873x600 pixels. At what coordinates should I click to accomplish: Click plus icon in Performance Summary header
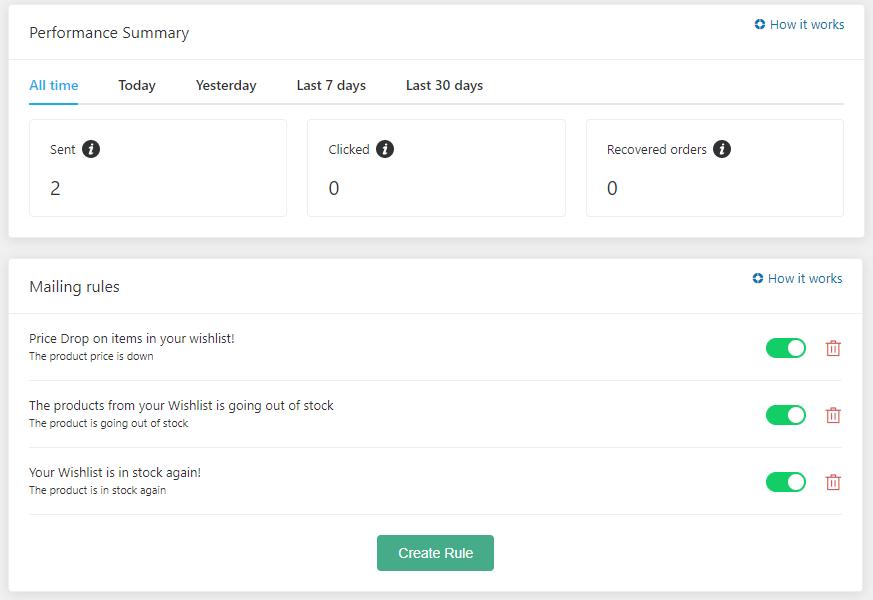click(x=759, y=24)
